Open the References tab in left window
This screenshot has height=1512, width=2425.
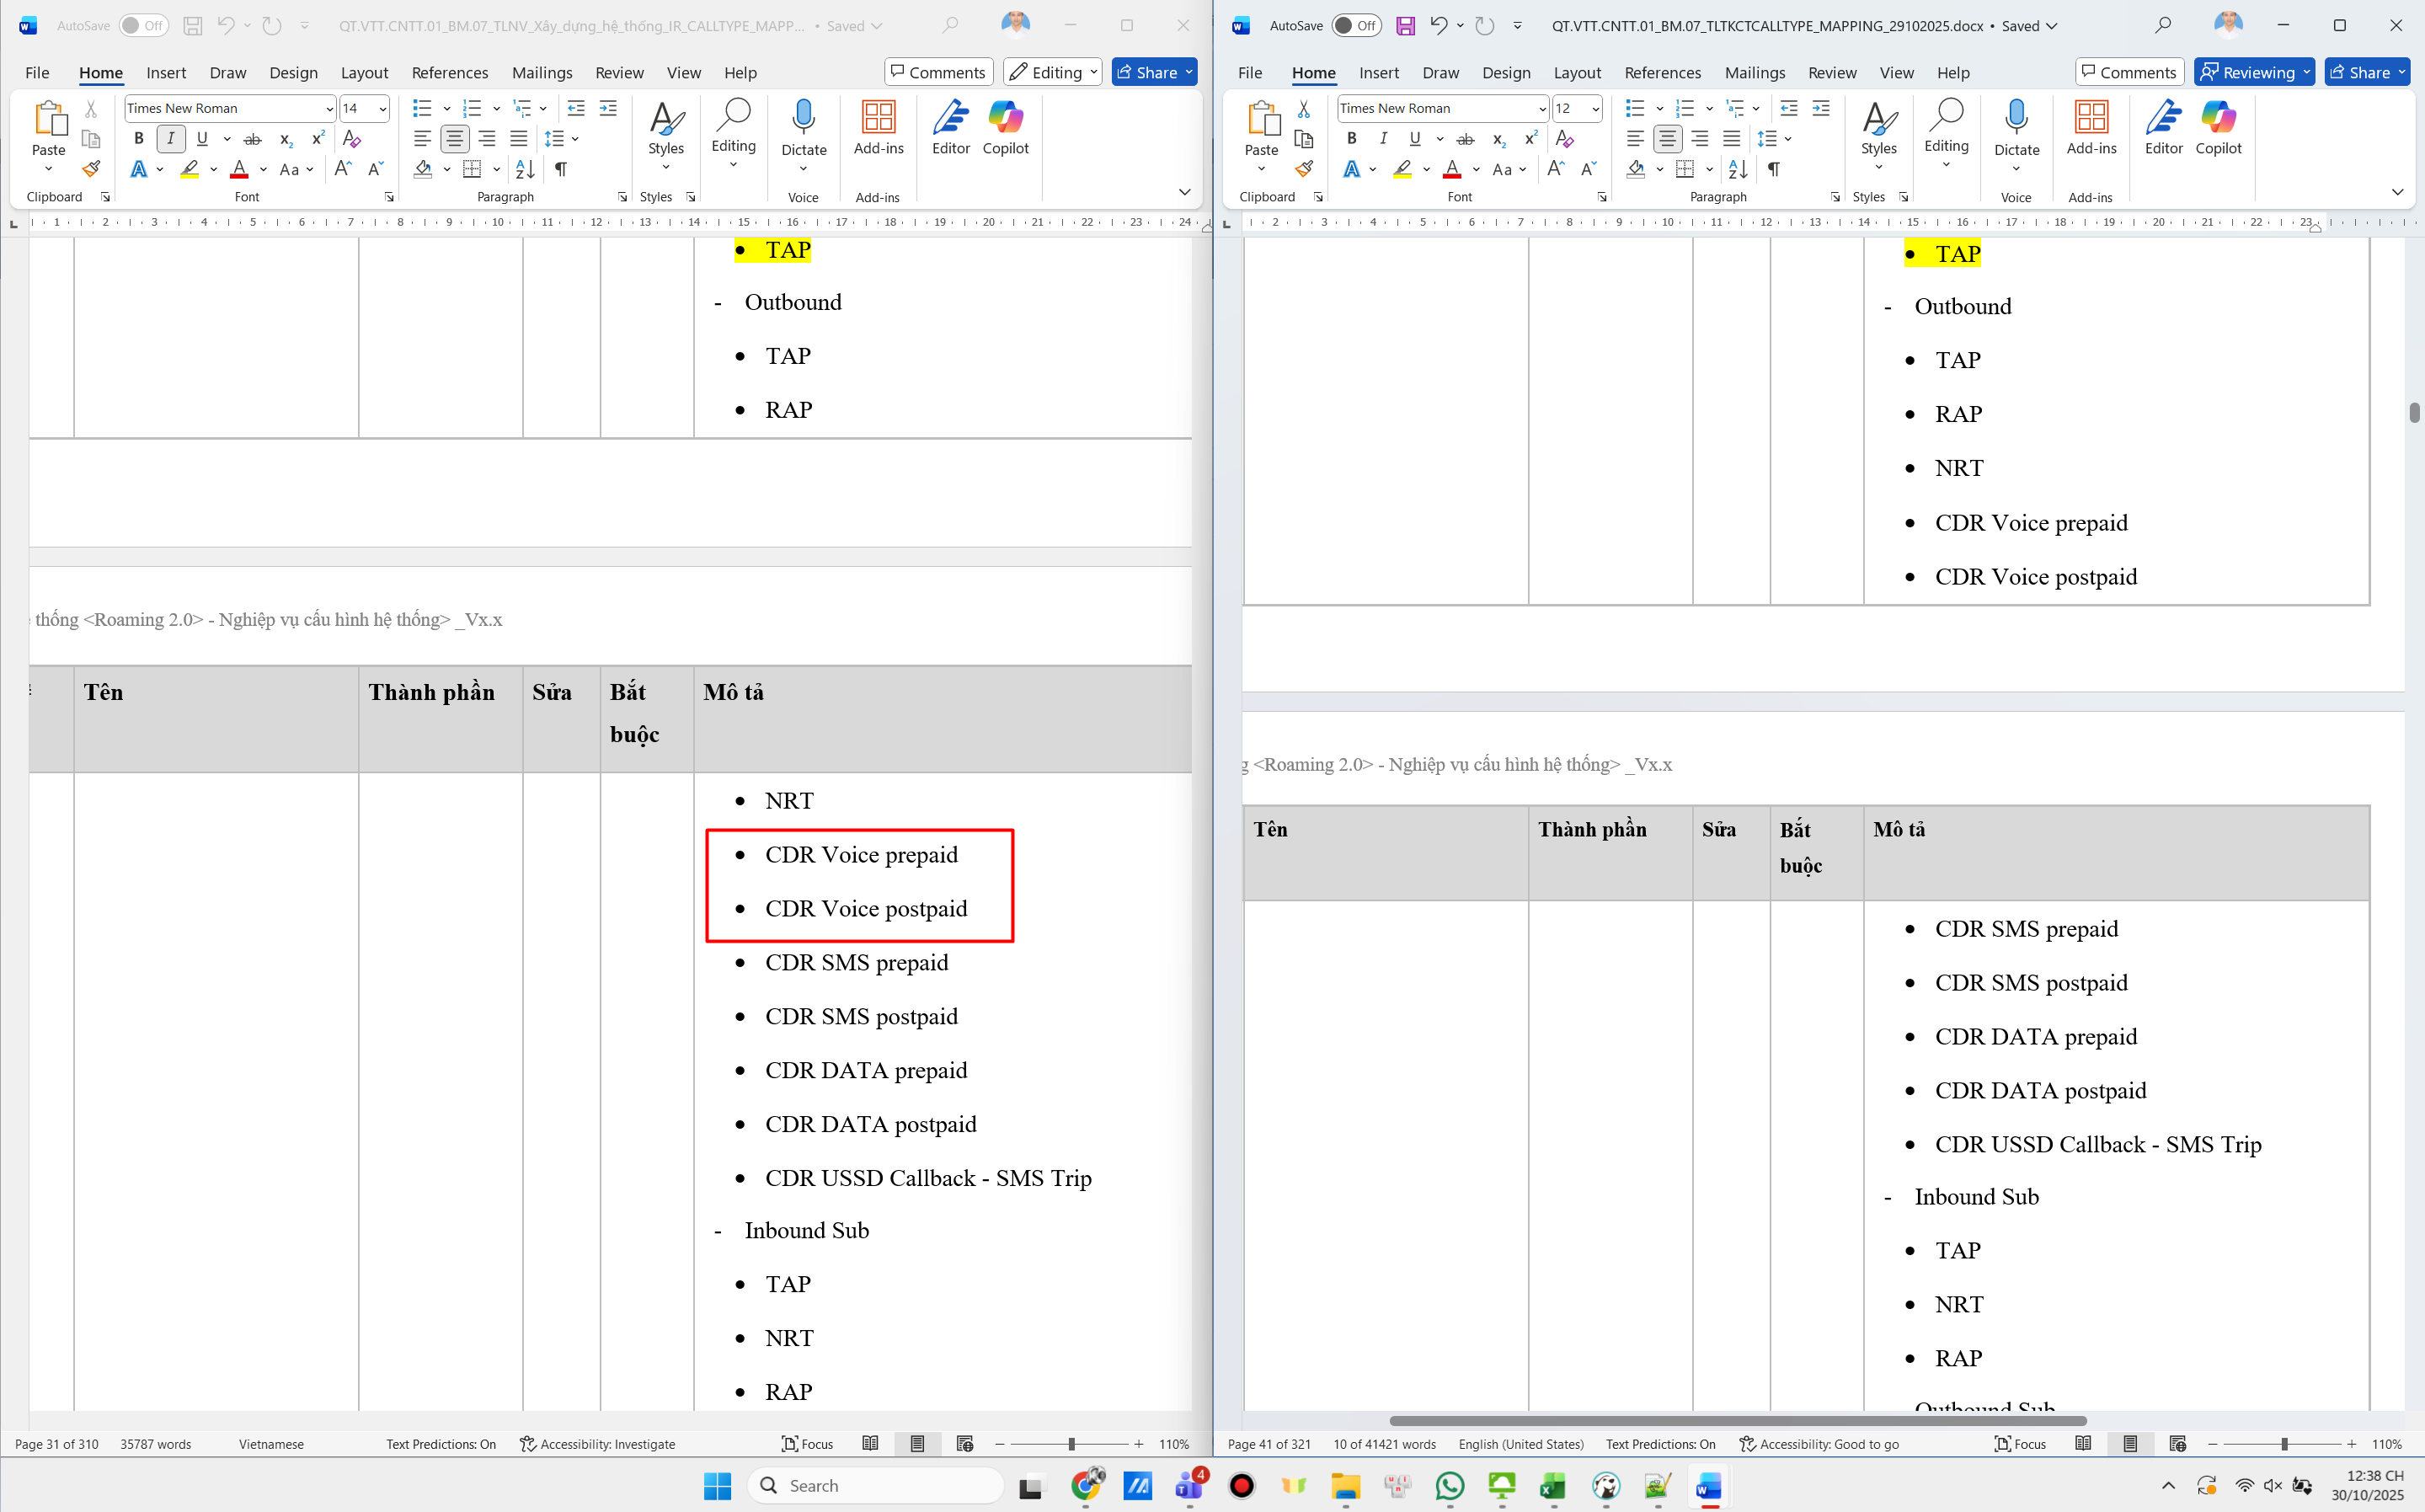click(x=449, y=72)
